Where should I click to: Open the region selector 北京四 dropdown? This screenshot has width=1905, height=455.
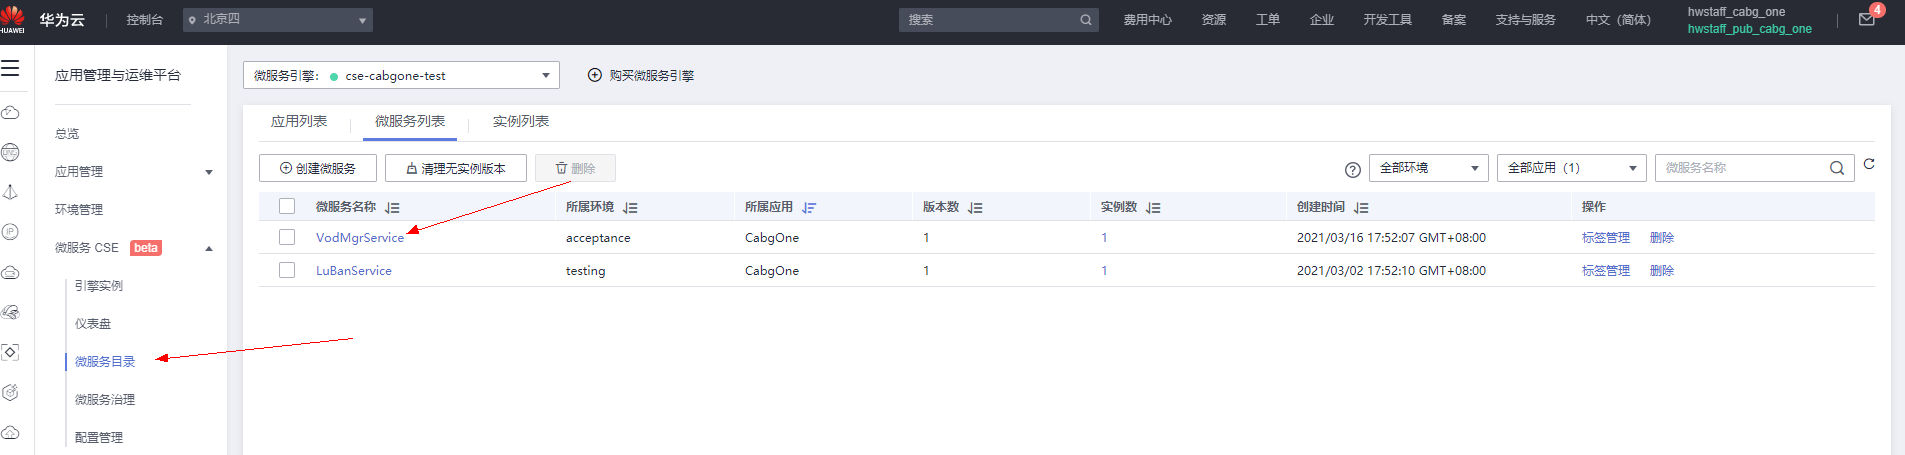point(278,19)
